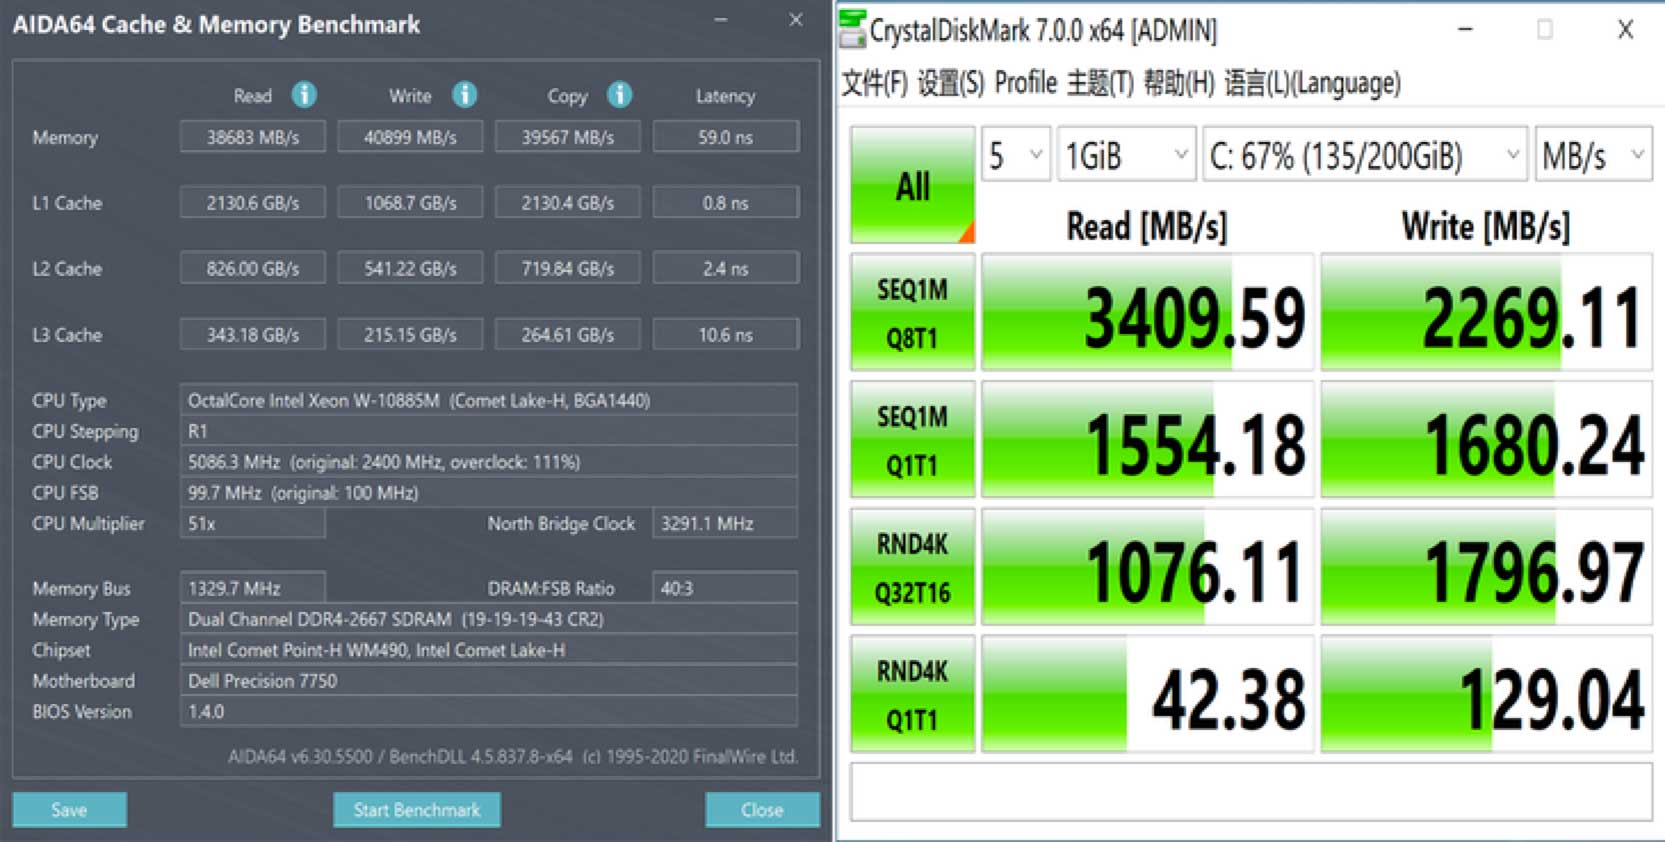Open the 语言(L)(Language) menu
Viewport: 1665px width, 842px height.
point(1312,83)
